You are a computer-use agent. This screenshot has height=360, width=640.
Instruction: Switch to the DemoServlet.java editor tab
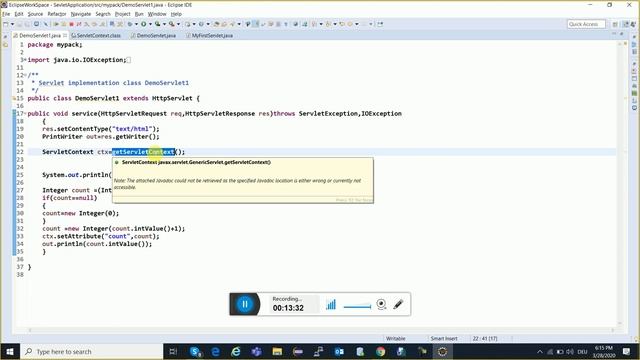(153, 36)
